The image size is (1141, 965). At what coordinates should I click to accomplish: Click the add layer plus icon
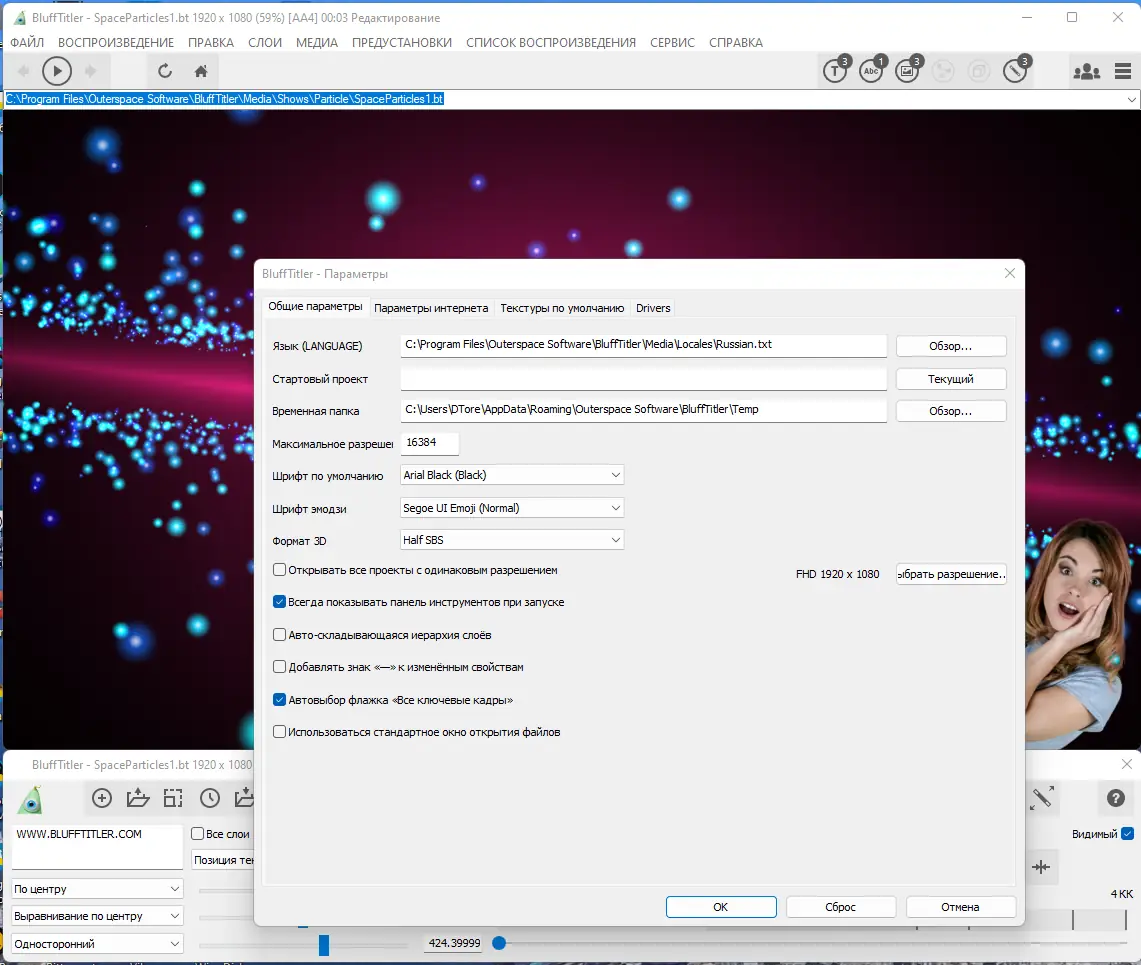tap(102, 798)
